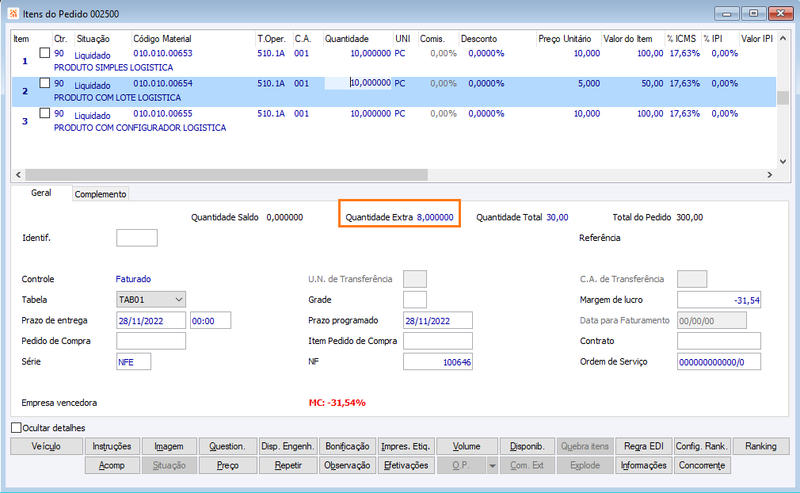The height and width of the screenshot is (493, 800).
Task: Open the Tabela TAB01 dropdown
Action: pyautogui.click(x=151, y=300)
